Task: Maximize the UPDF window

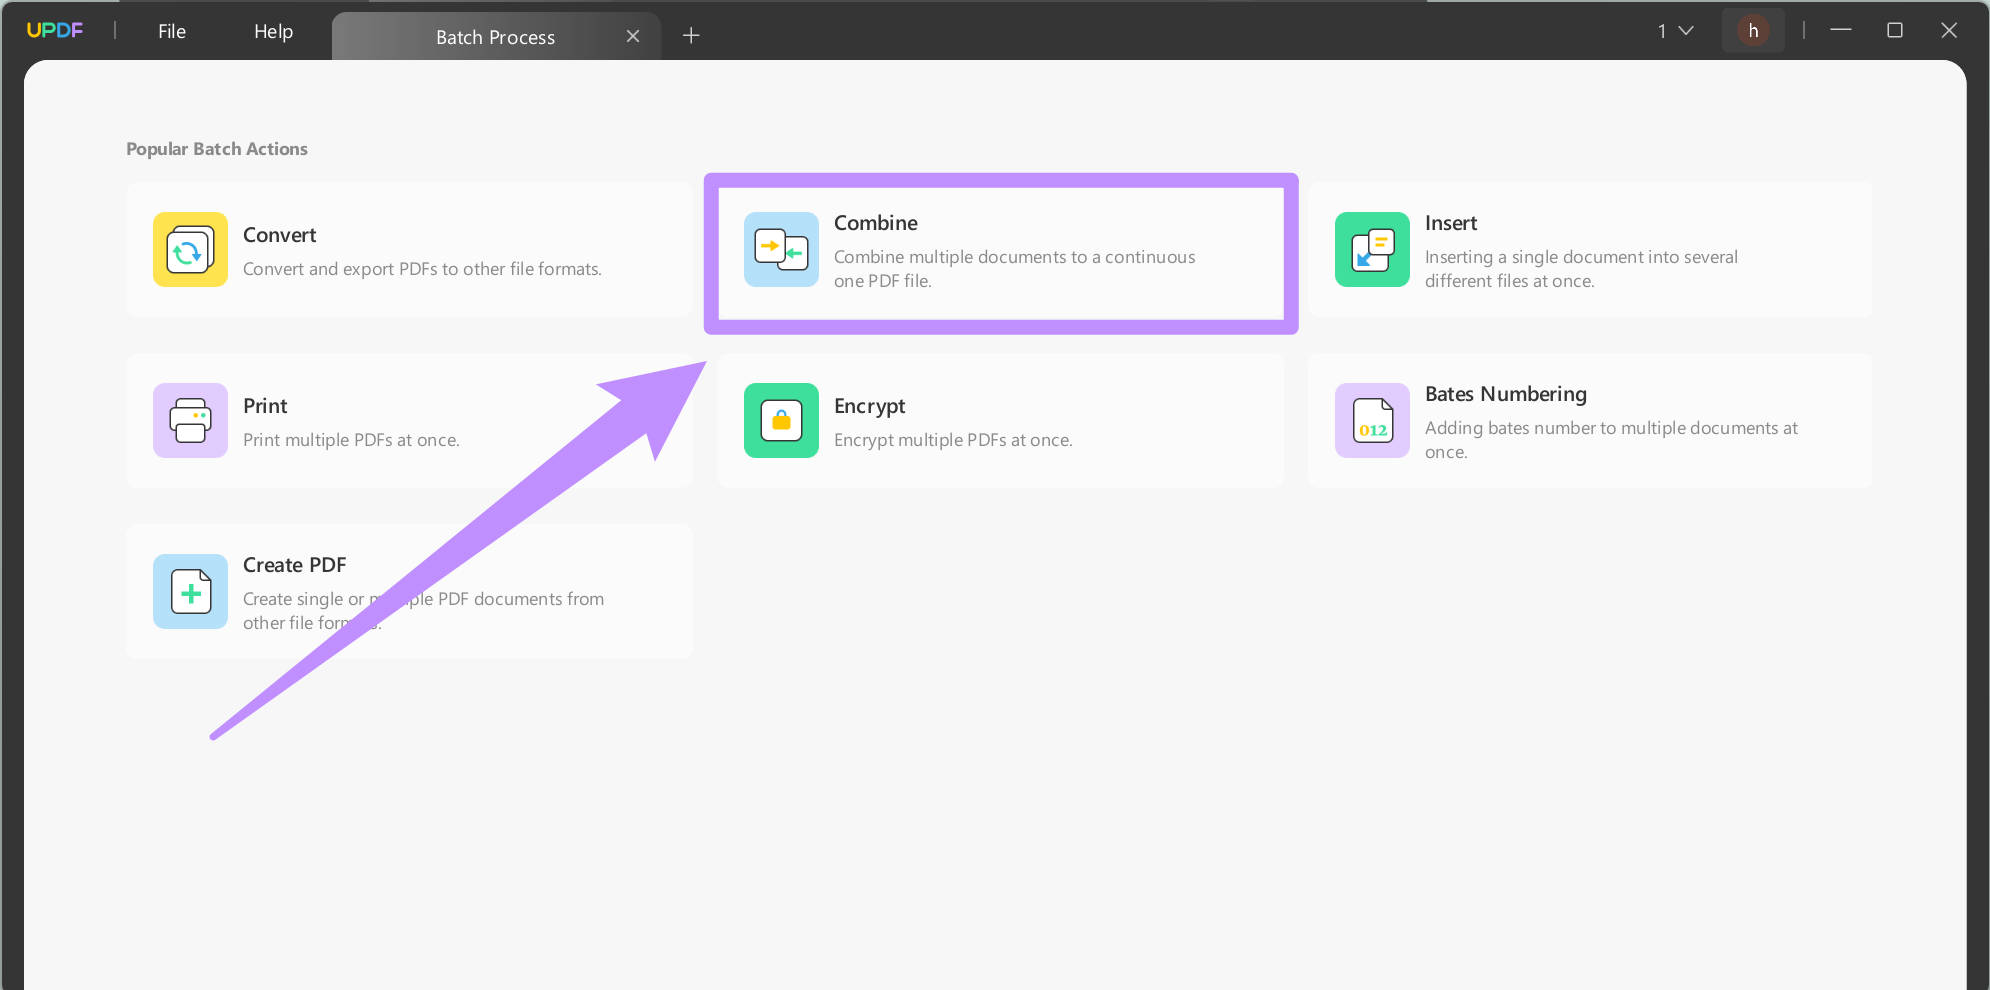Action: pyautogui.click(x=1894, y=31)
